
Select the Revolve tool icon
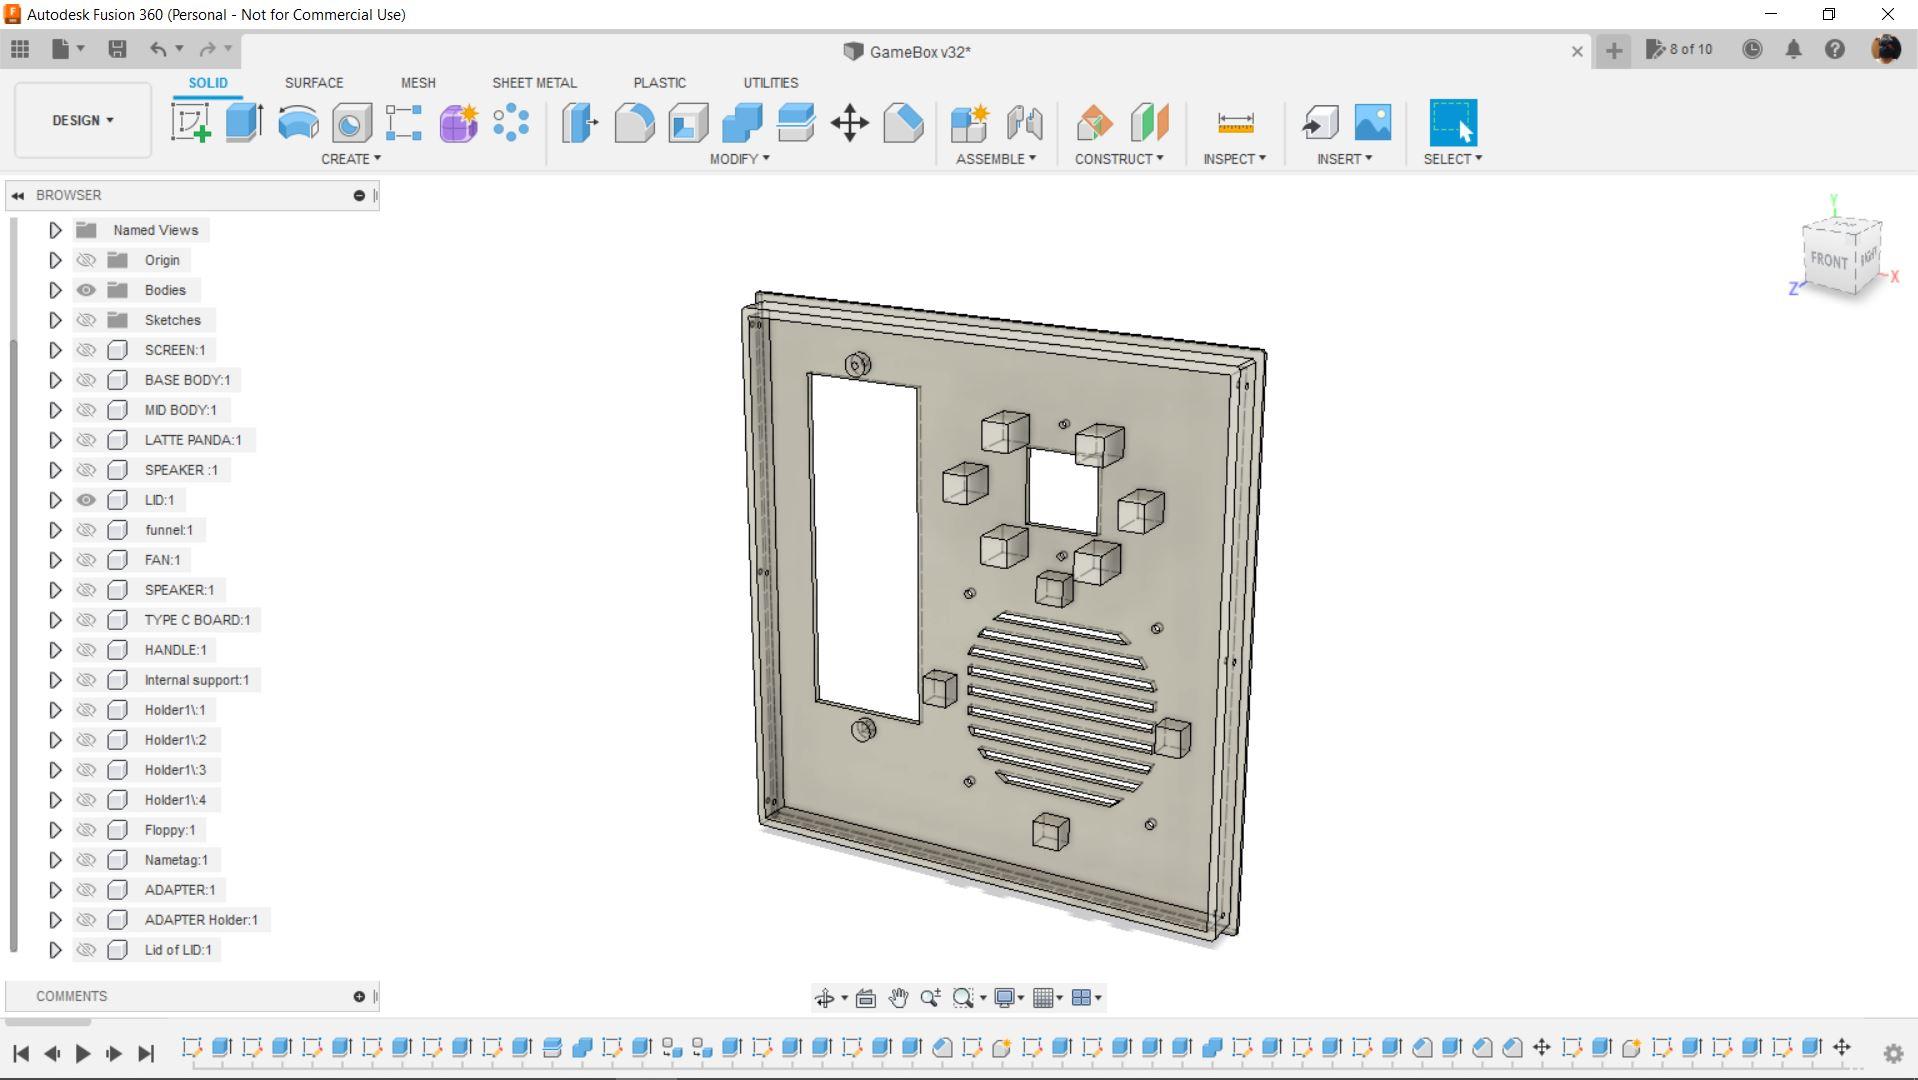click(298, 123)
